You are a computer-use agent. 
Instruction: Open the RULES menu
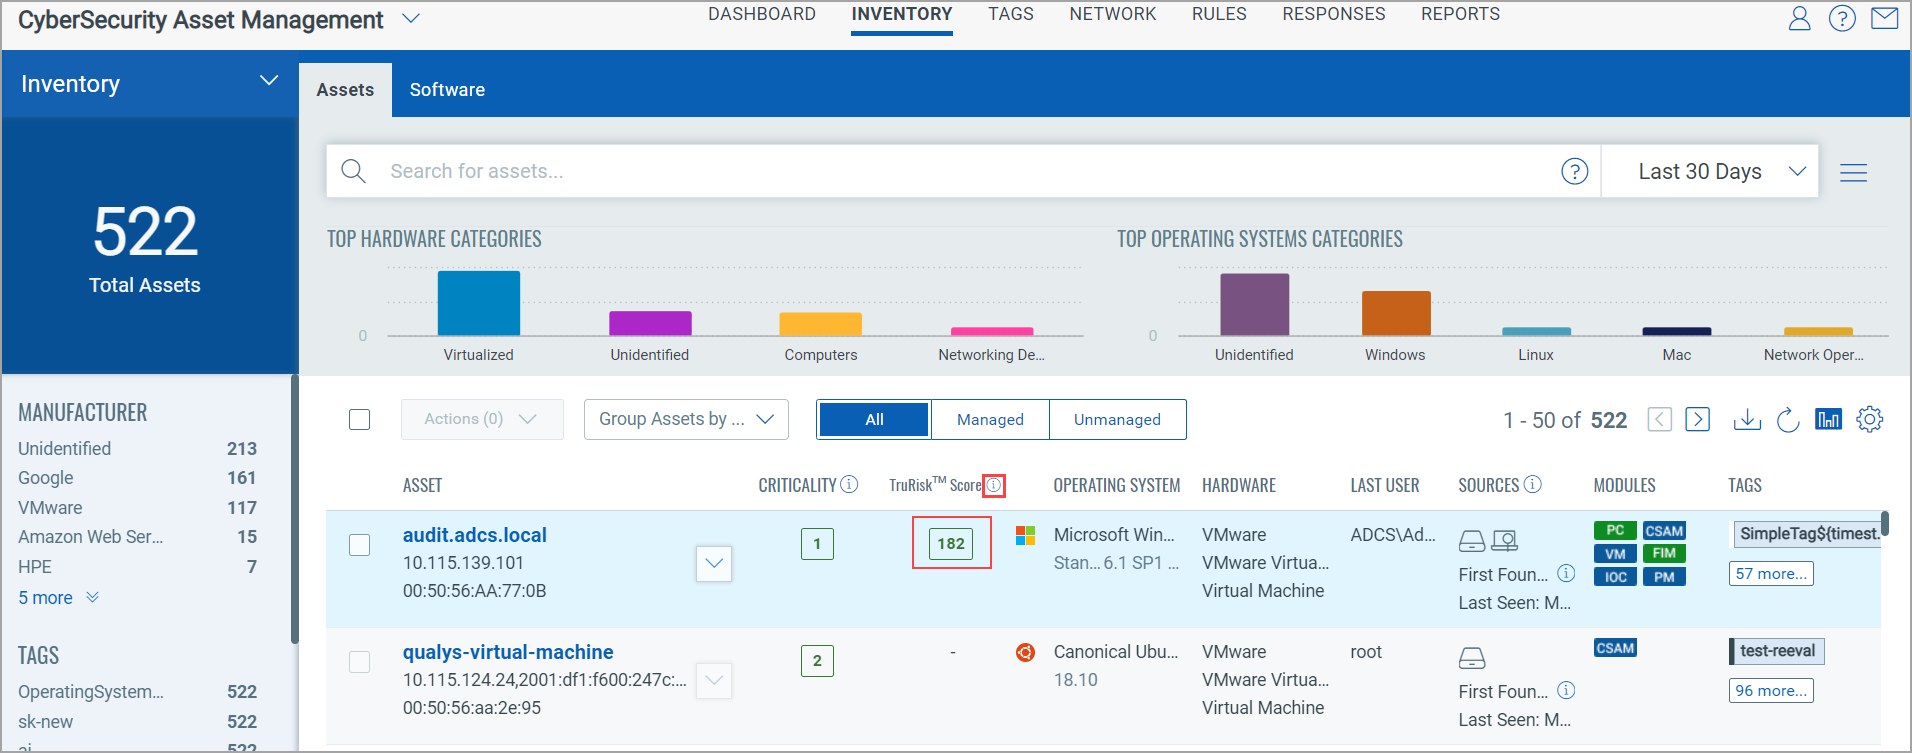click(1219, 14)
